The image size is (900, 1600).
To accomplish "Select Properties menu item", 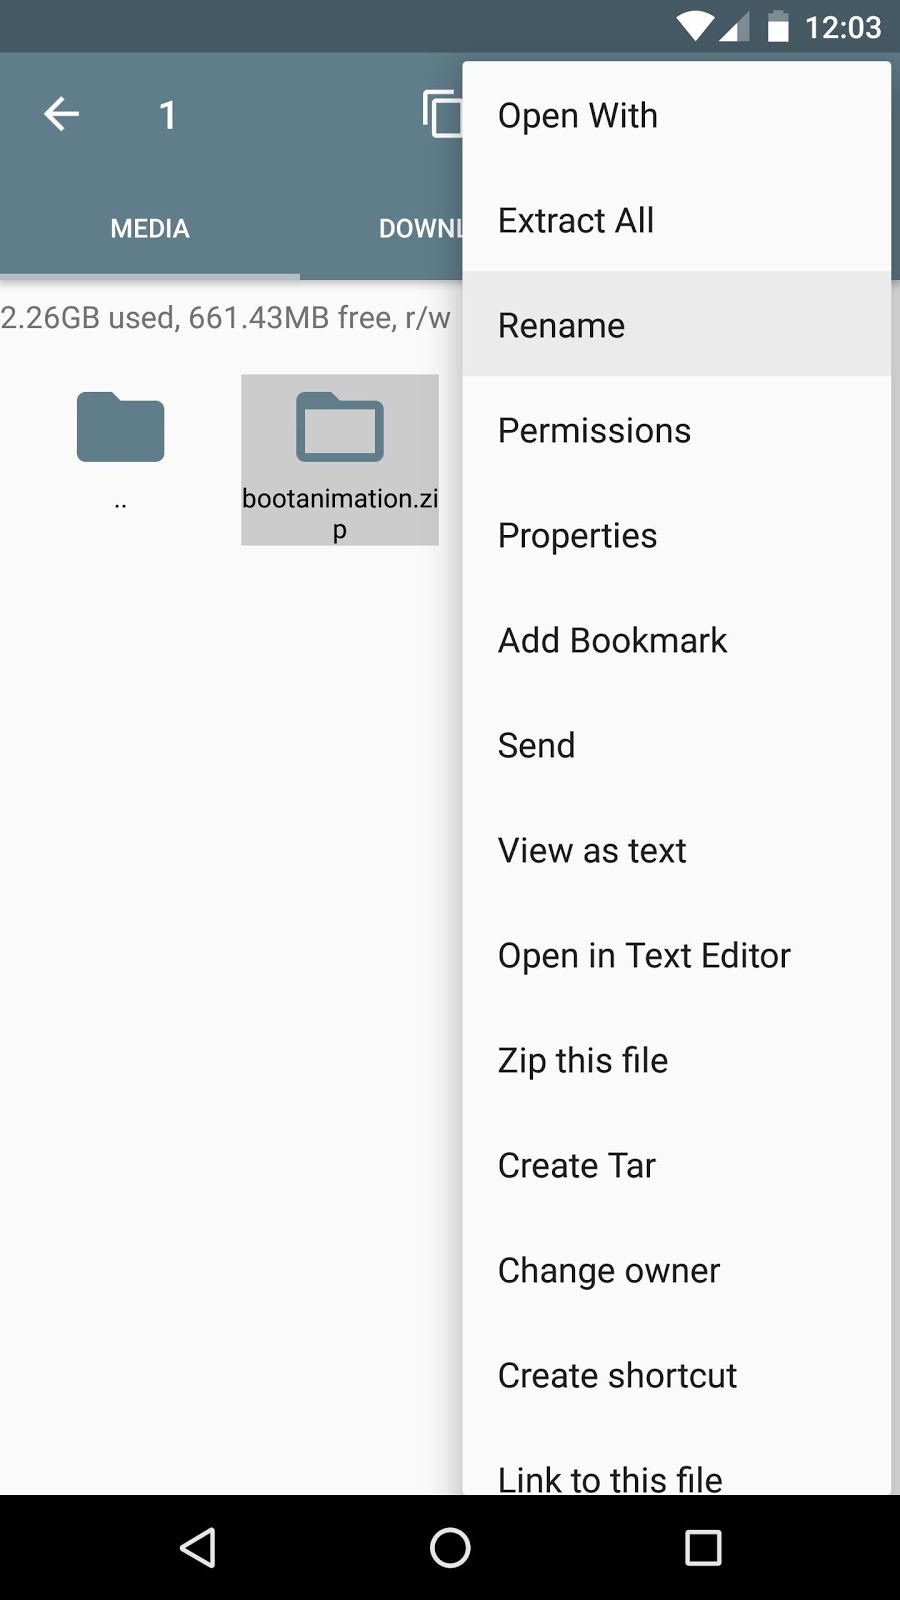I will click(x=677, y=535).
